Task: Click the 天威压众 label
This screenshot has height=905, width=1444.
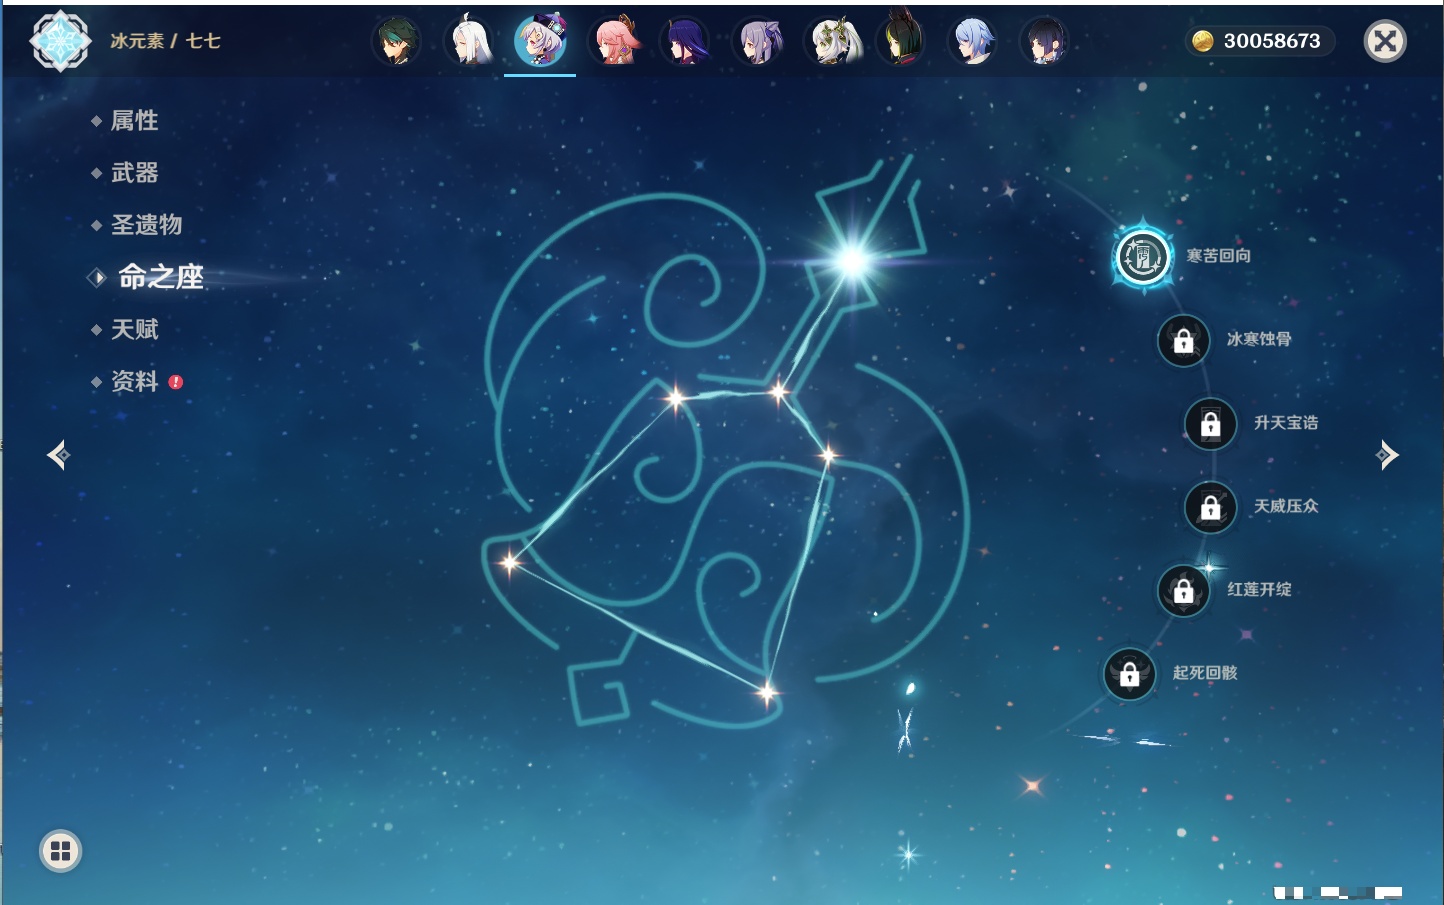Action: tap(1286, 506)
